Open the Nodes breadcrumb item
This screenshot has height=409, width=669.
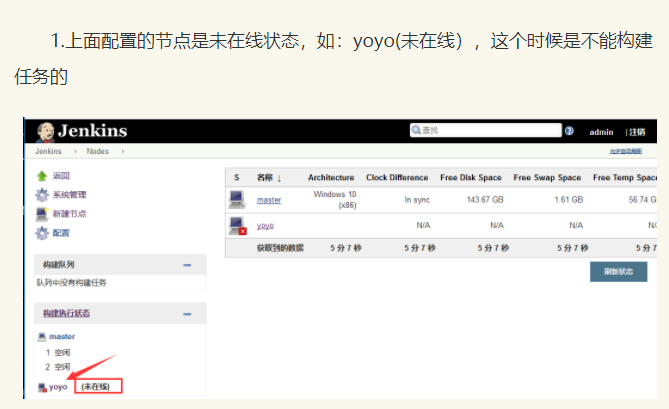pos(98,151)
